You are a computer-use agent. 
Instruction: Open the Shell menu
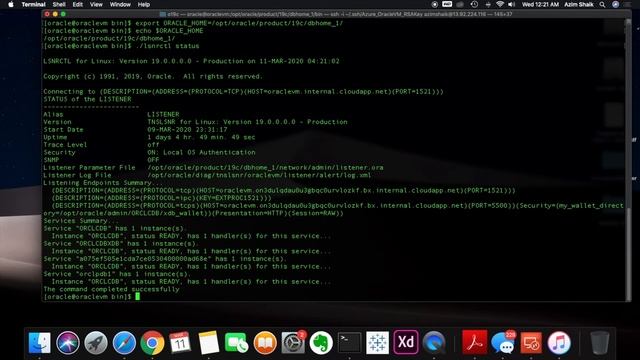click(x=59, y=4)
